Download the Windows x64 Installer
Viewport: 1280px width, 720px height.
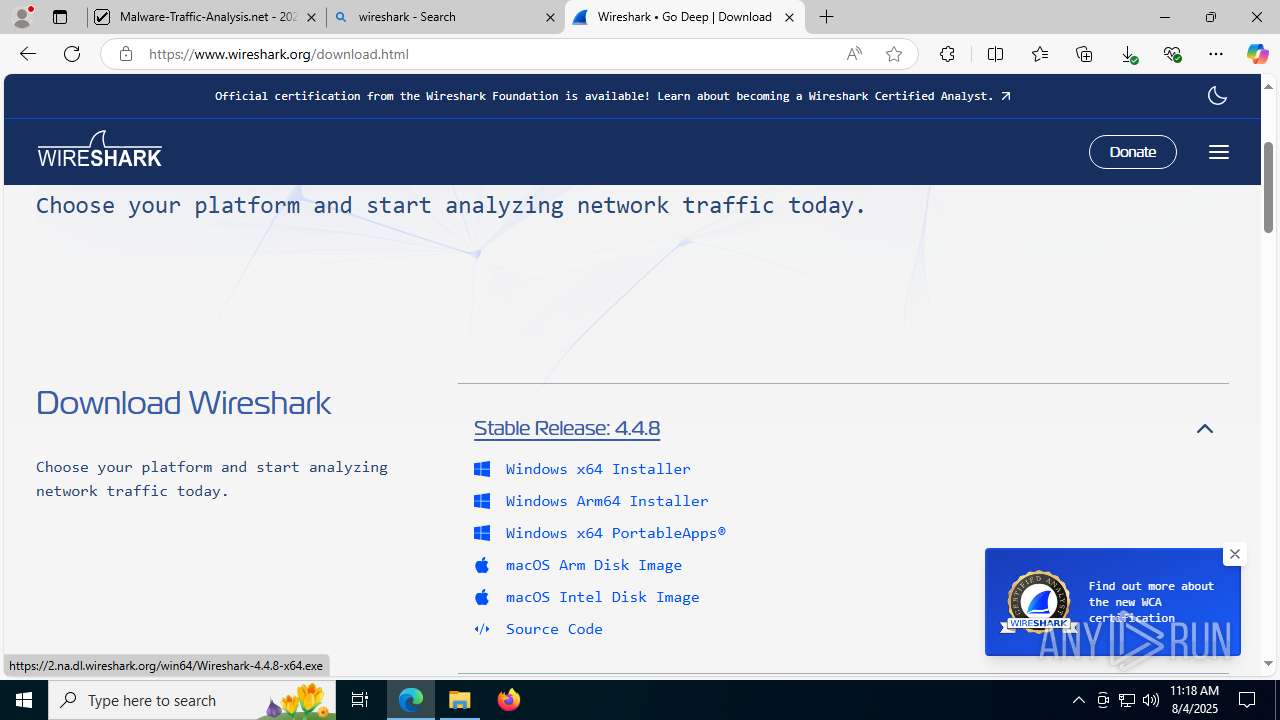tap(598, 469)
